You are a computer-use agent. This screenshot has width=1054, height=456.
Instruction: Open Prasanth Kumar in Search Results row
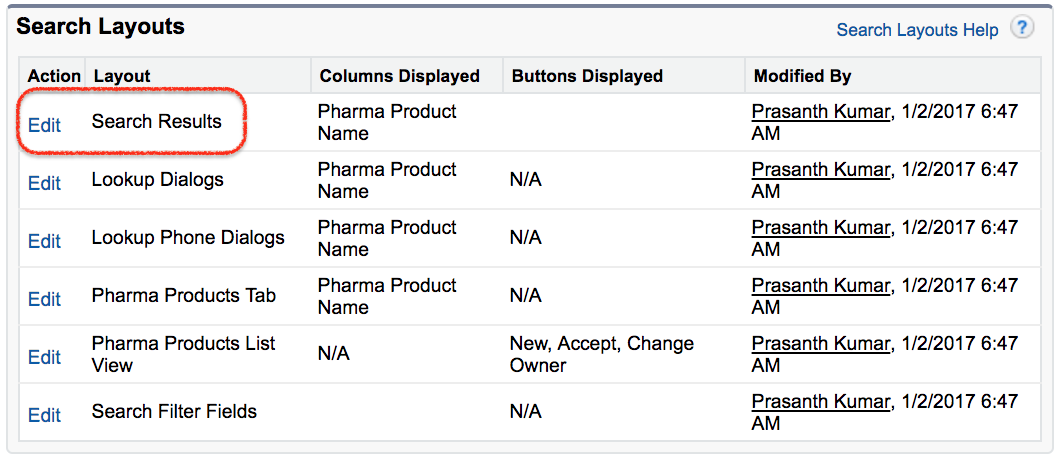click(x=821, y=111)
